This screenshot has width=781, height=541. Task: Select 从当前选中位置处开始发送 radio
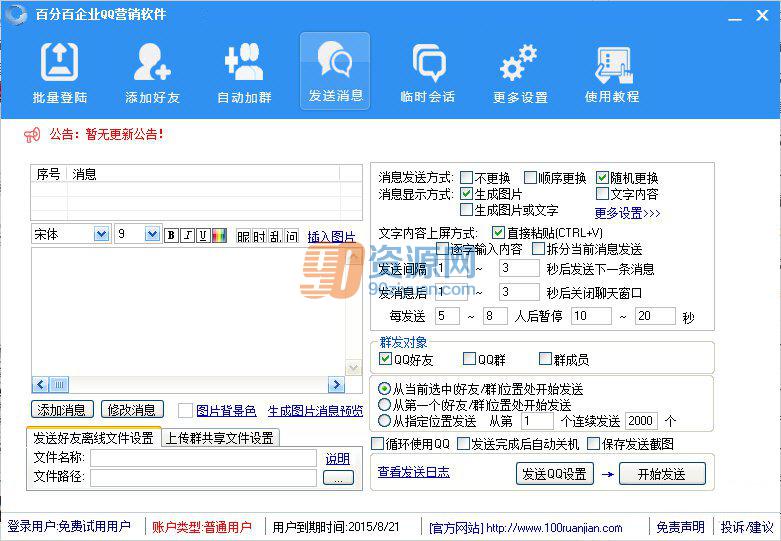(385, 389)
